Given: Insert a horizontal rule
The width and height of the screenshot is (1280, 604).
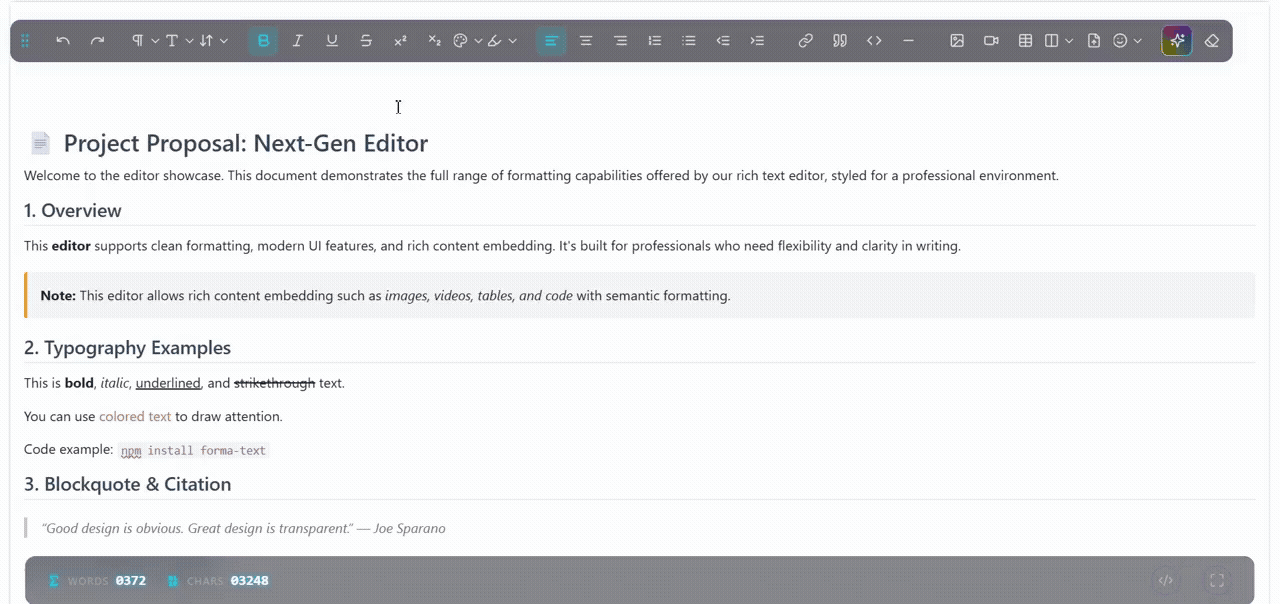Looking at the screenshot, I should [908, 41].
